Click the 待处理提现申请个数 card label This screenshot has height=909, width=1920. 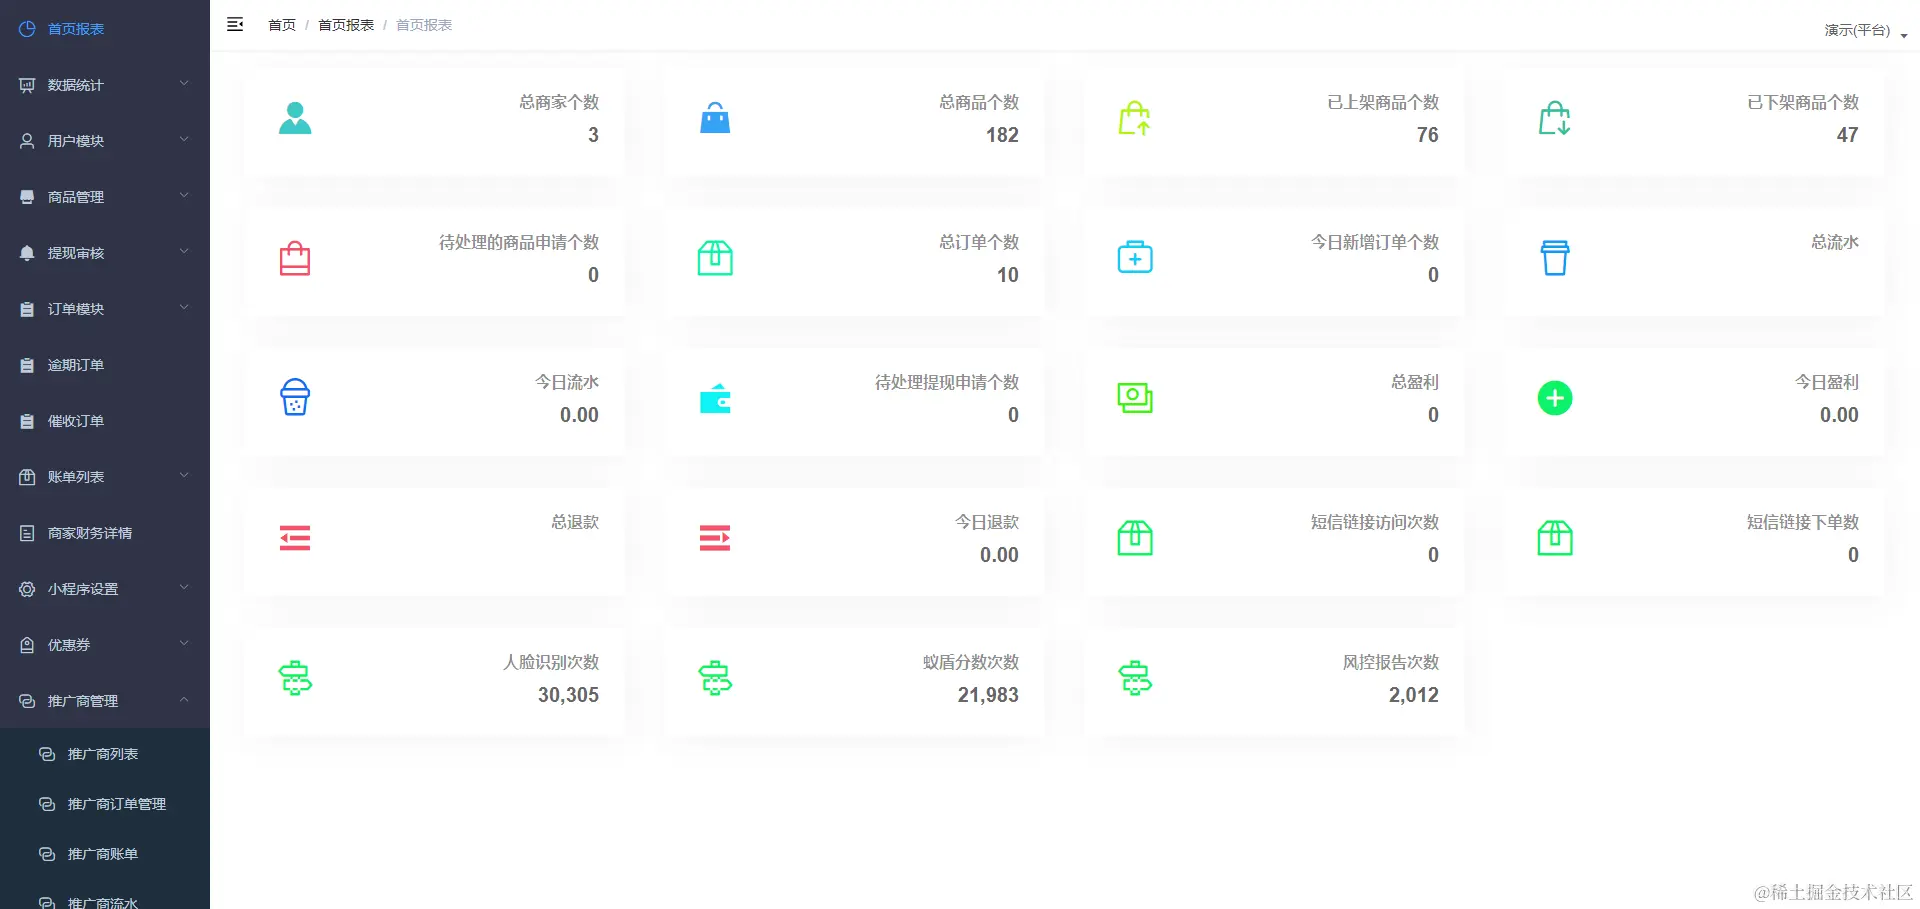click(x=947, y=382)
